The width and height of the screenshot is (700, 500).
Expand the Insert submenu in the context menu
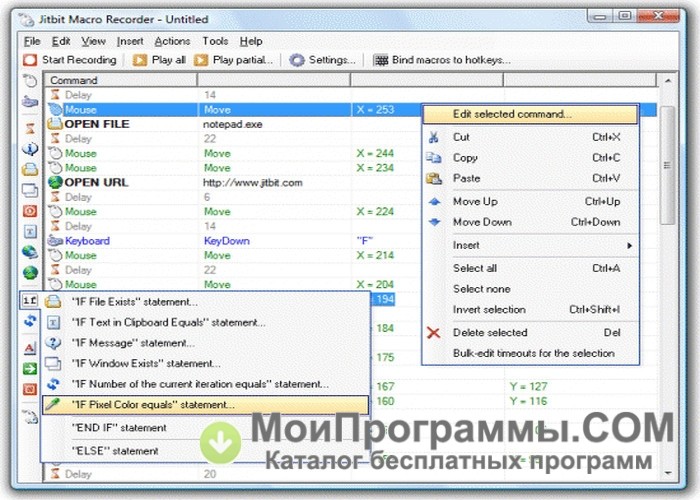tap(530, 245)
